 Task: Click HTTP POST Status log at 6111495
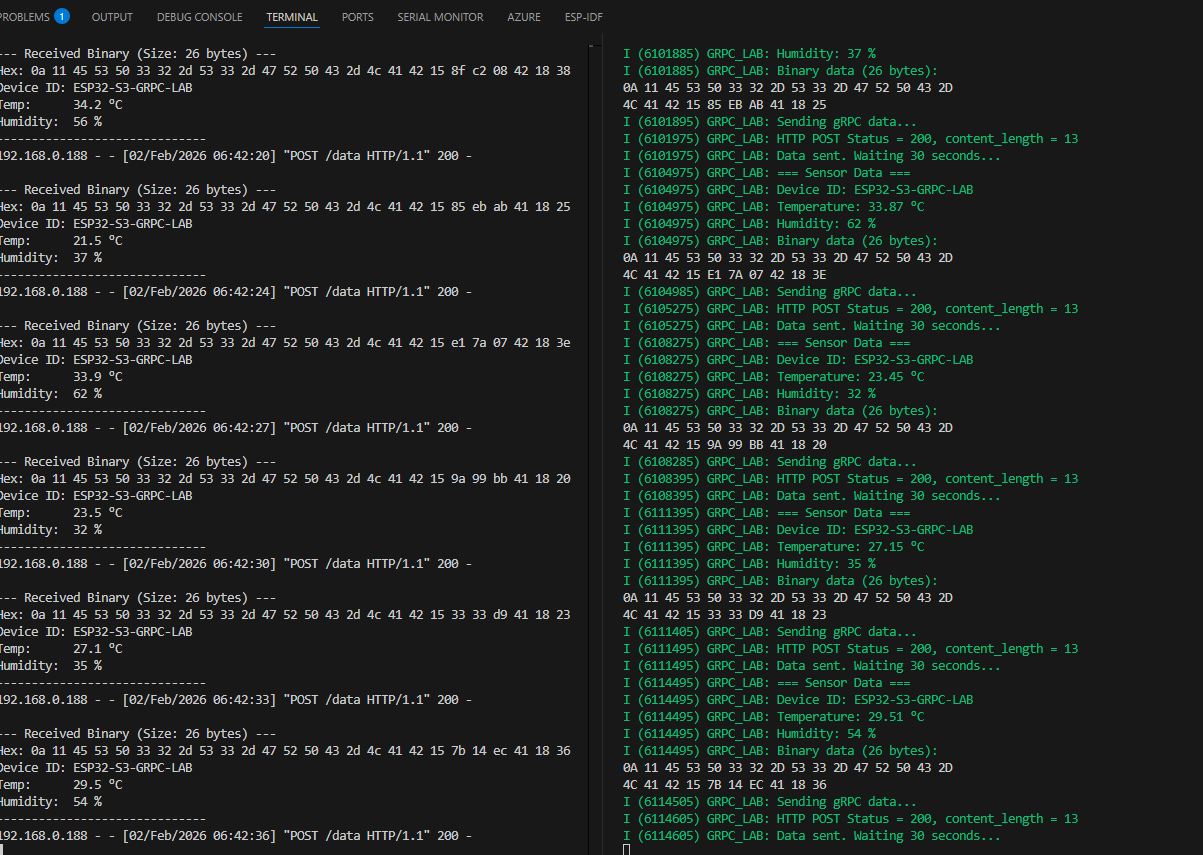coord(850,649)
